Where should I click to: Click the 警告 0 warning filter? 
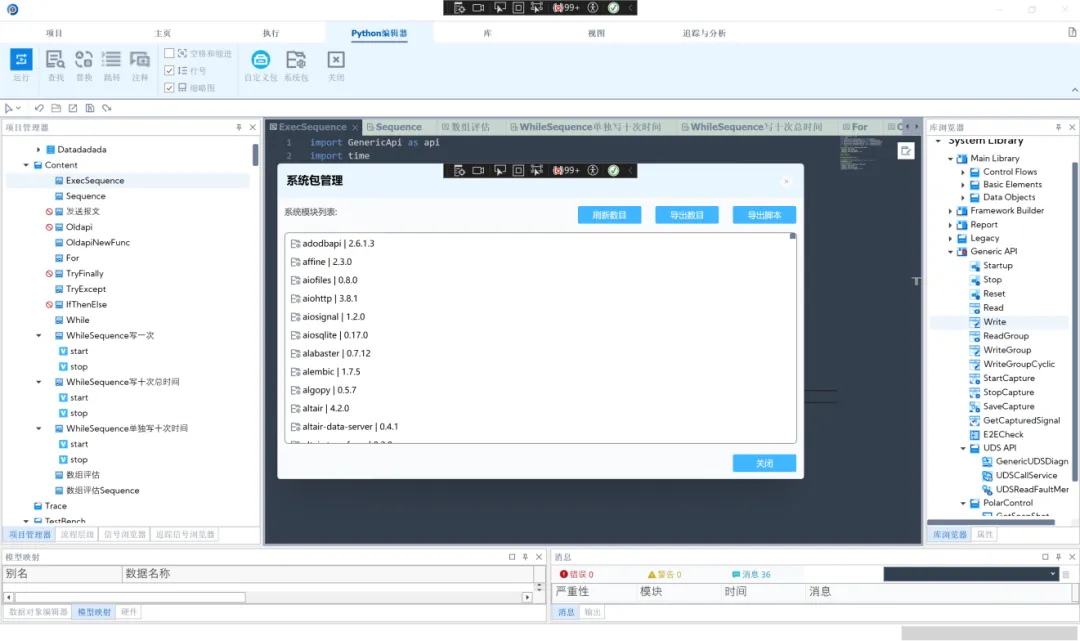[x=664, y=574]
